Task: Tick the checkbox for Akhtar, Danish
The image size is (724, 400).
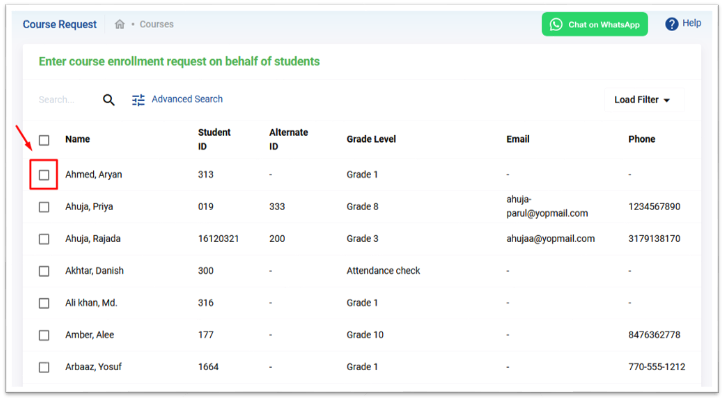Action: click(44, 271)
